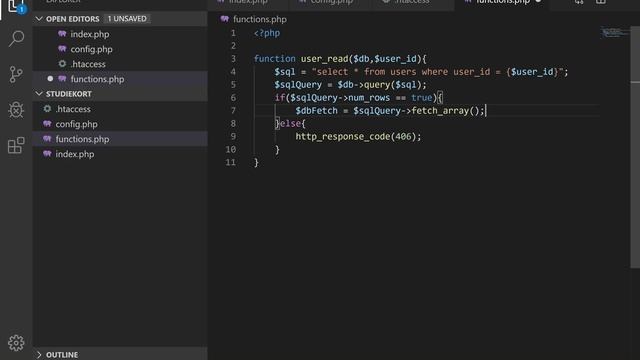This screenshot has height=360, width=640.
Task: Click the code minimap preview
Action: pos(614,32)
